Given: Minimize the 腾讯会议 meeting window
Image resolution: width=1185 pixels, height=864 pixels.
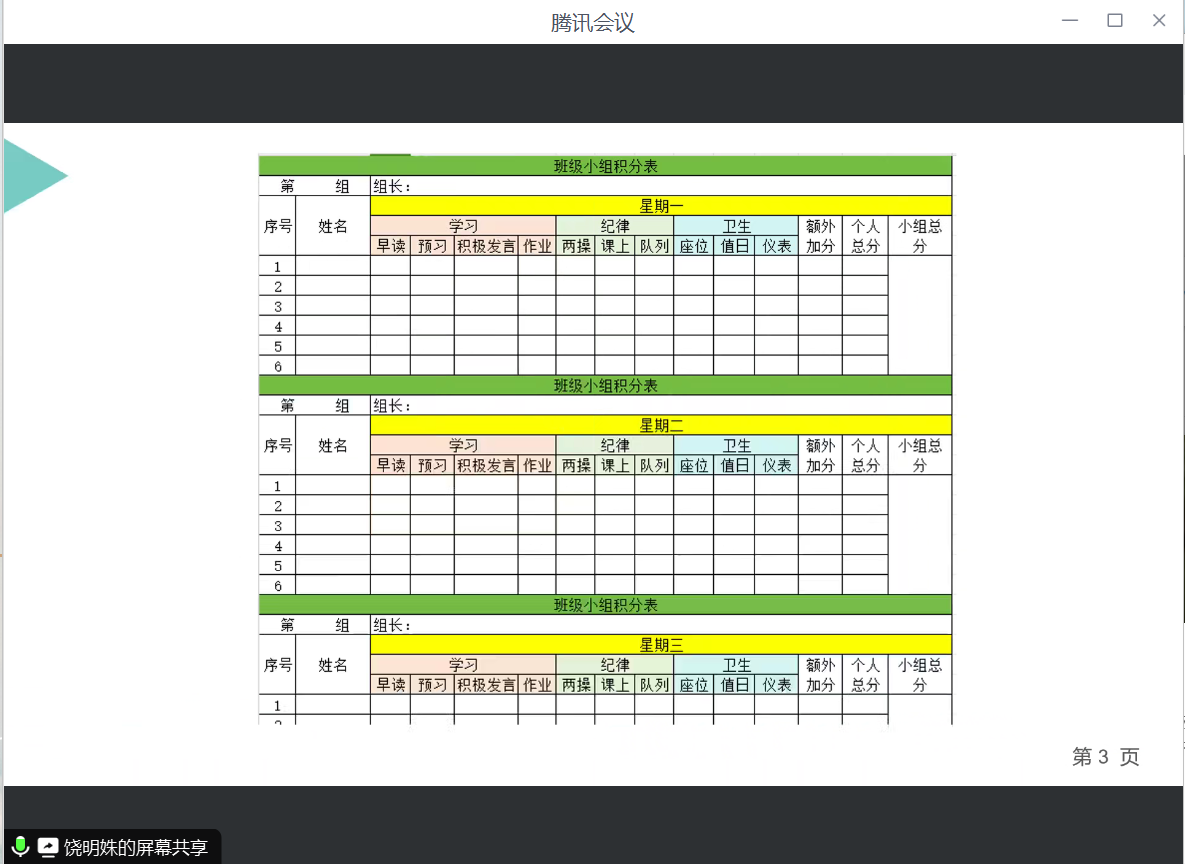Looking at the screenshot, I should (x=1069, y=20).
